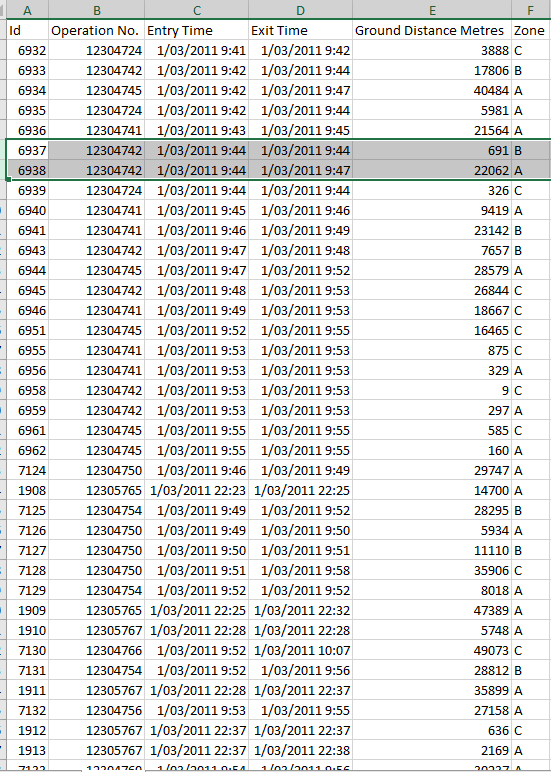Select column D header
This screenshot has height=772, width=551.
click(300, 9)
